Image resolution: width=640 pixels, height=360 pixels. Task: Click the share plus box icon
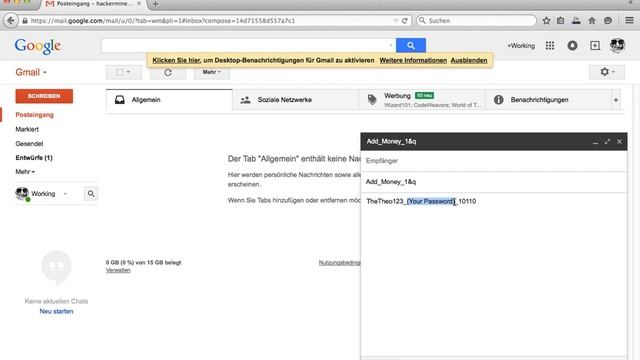[595, 46]
